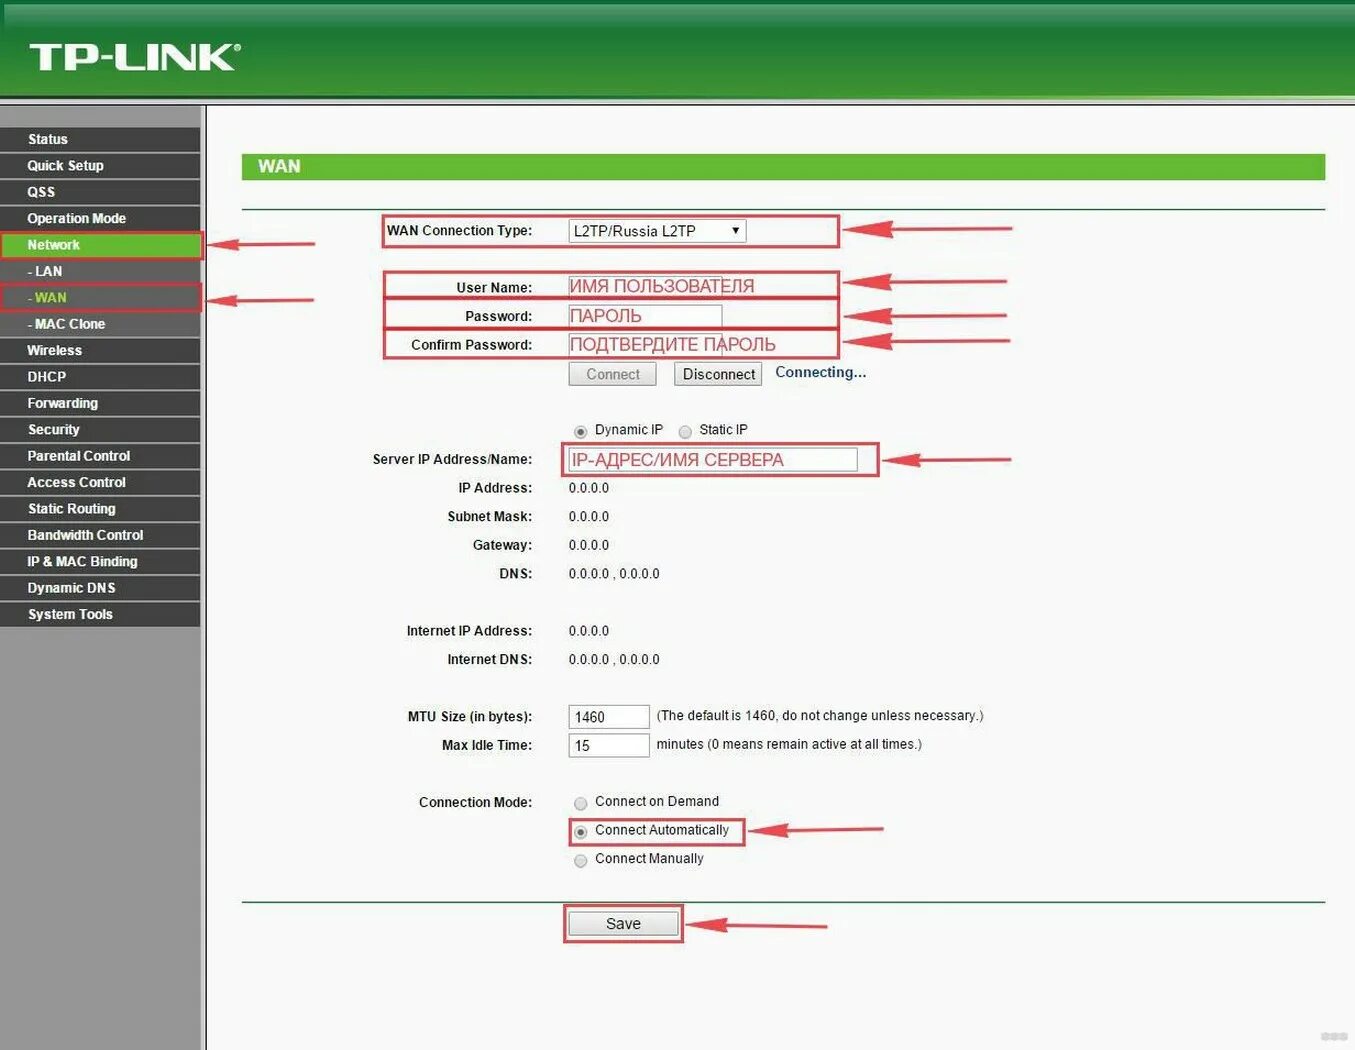Select Connect Manually option

[581, 860]
